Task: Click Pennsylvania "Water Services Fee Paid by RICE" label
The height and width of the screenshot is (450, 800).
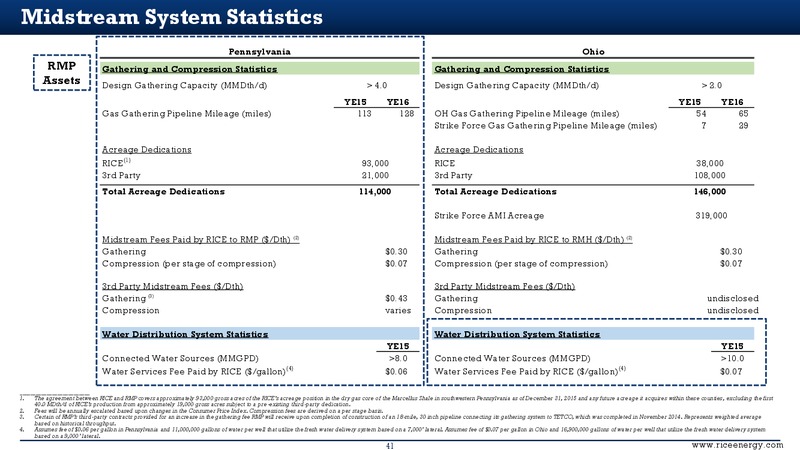Action: (197, 371)
